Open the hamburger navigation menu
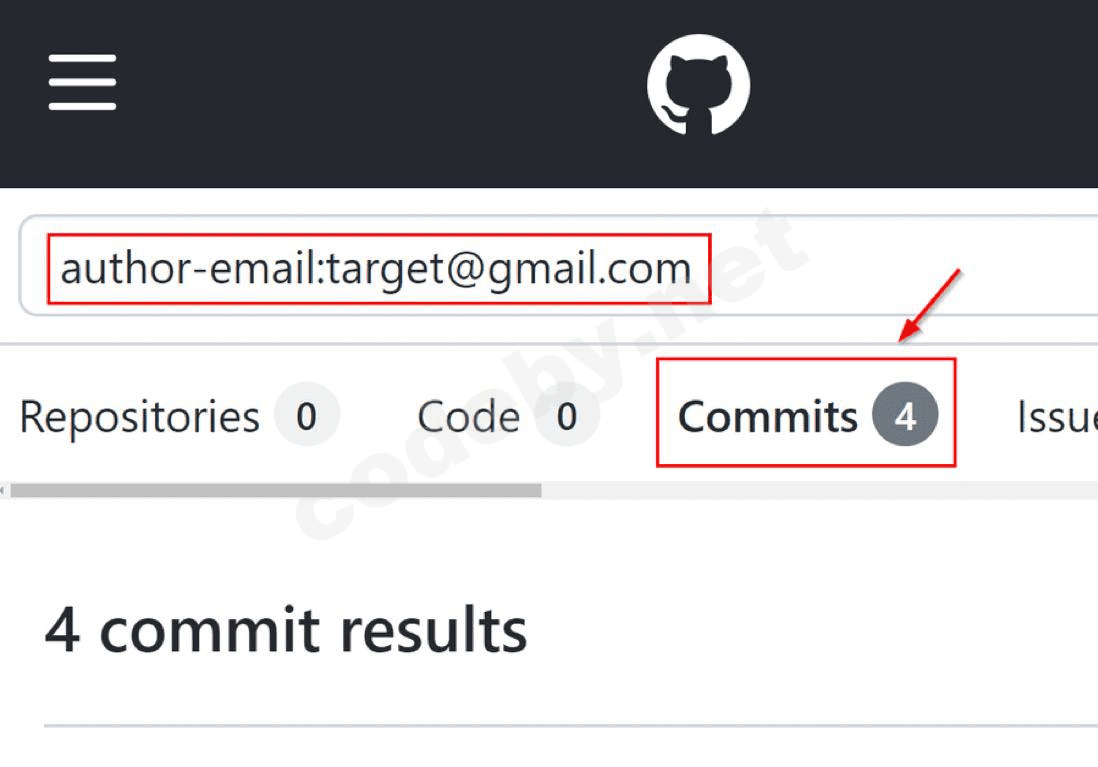This screenshot has height=767, width=1098. pos(82,83)
